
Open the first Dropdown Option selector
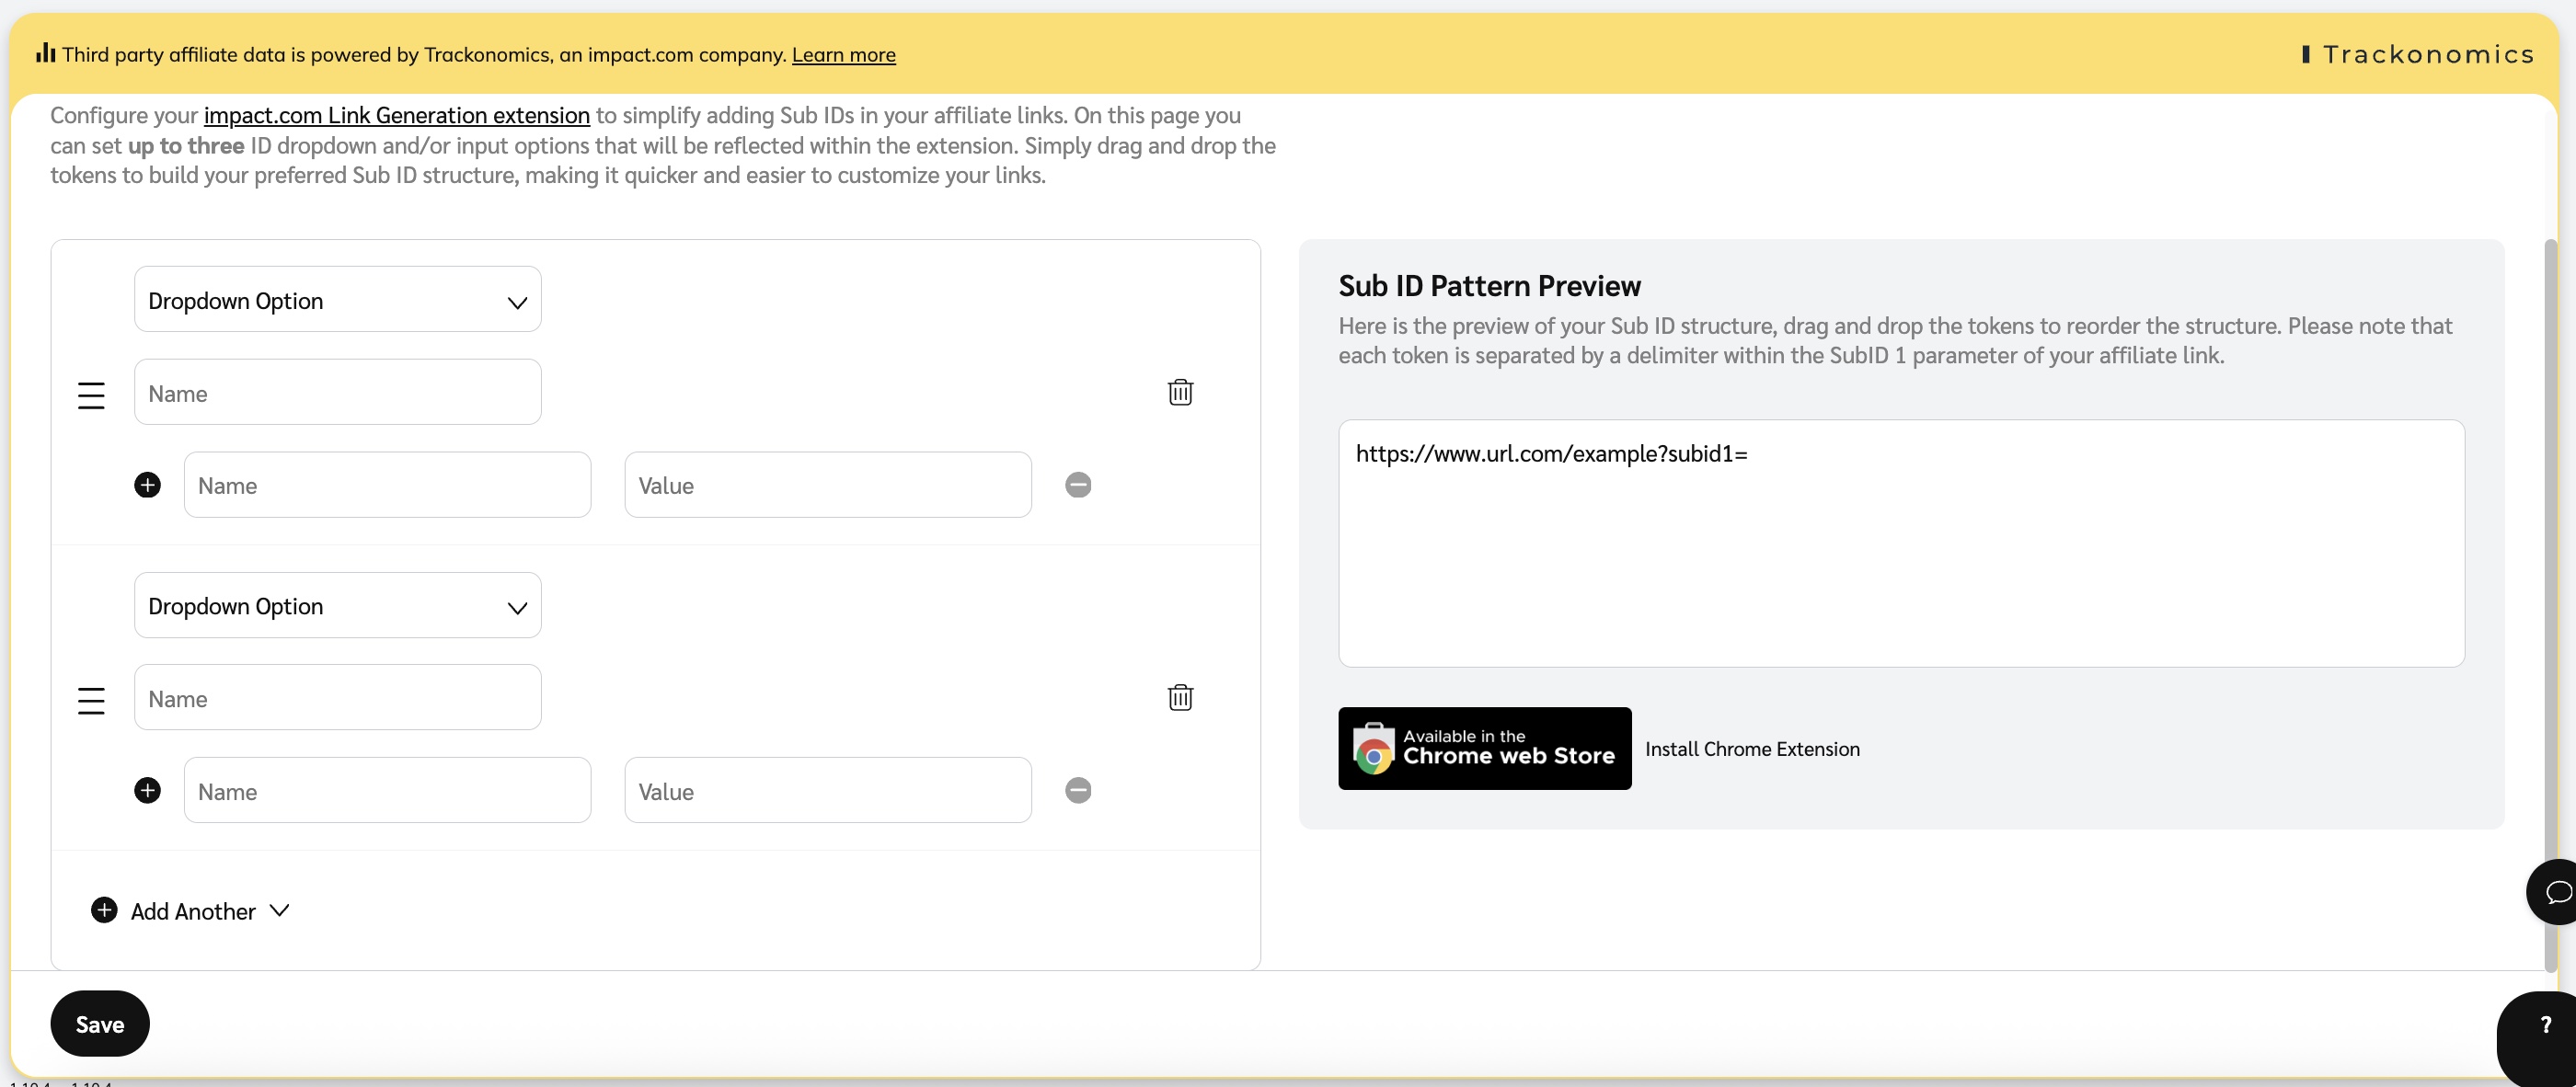coord(337,300)
